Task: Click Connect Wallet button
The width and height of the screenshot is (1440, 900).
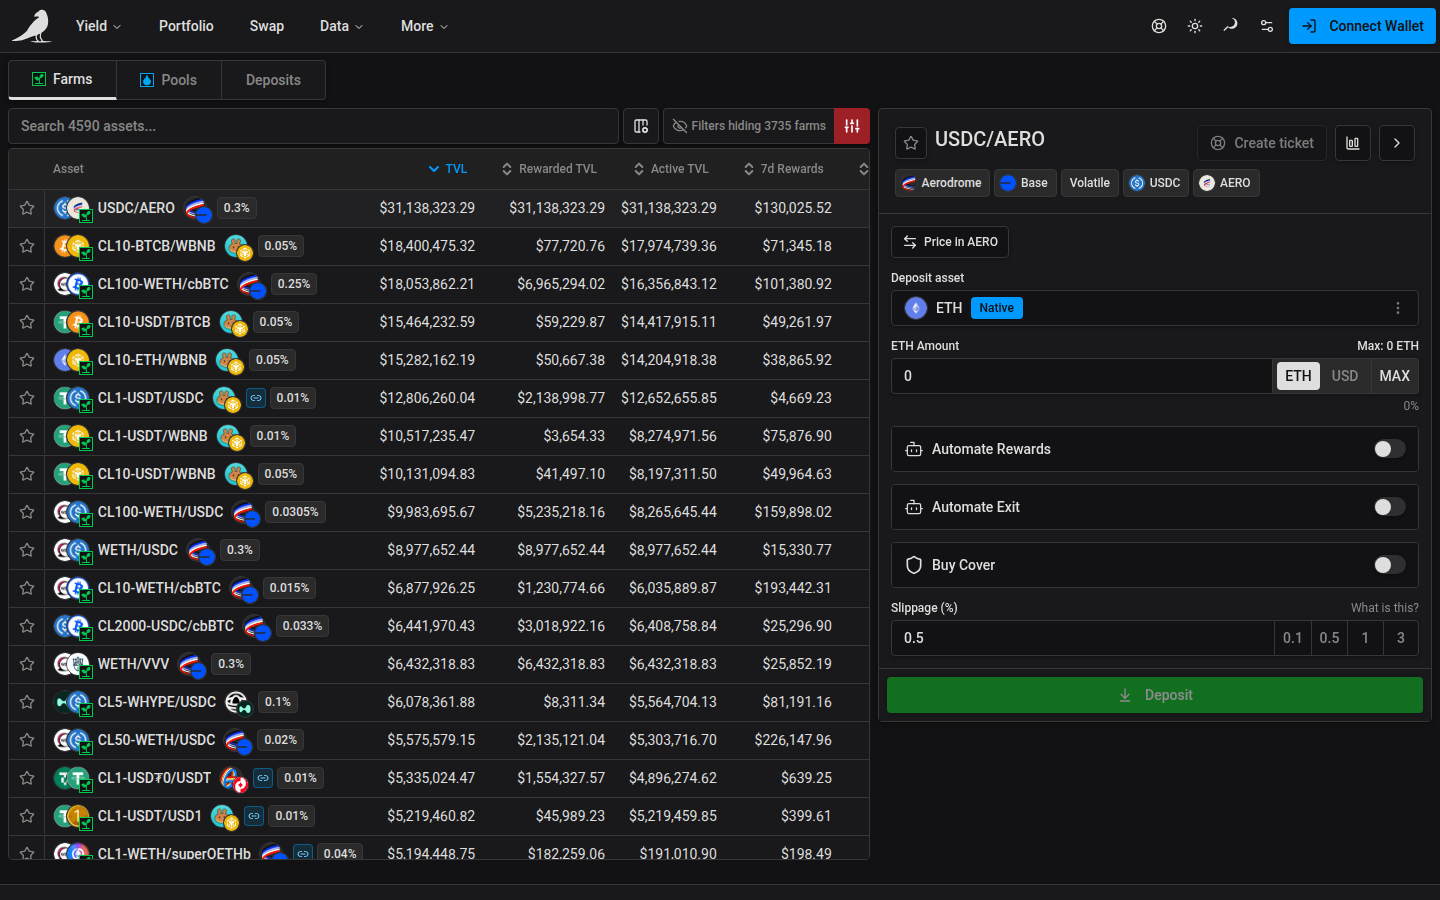Action: (1362, 26)
